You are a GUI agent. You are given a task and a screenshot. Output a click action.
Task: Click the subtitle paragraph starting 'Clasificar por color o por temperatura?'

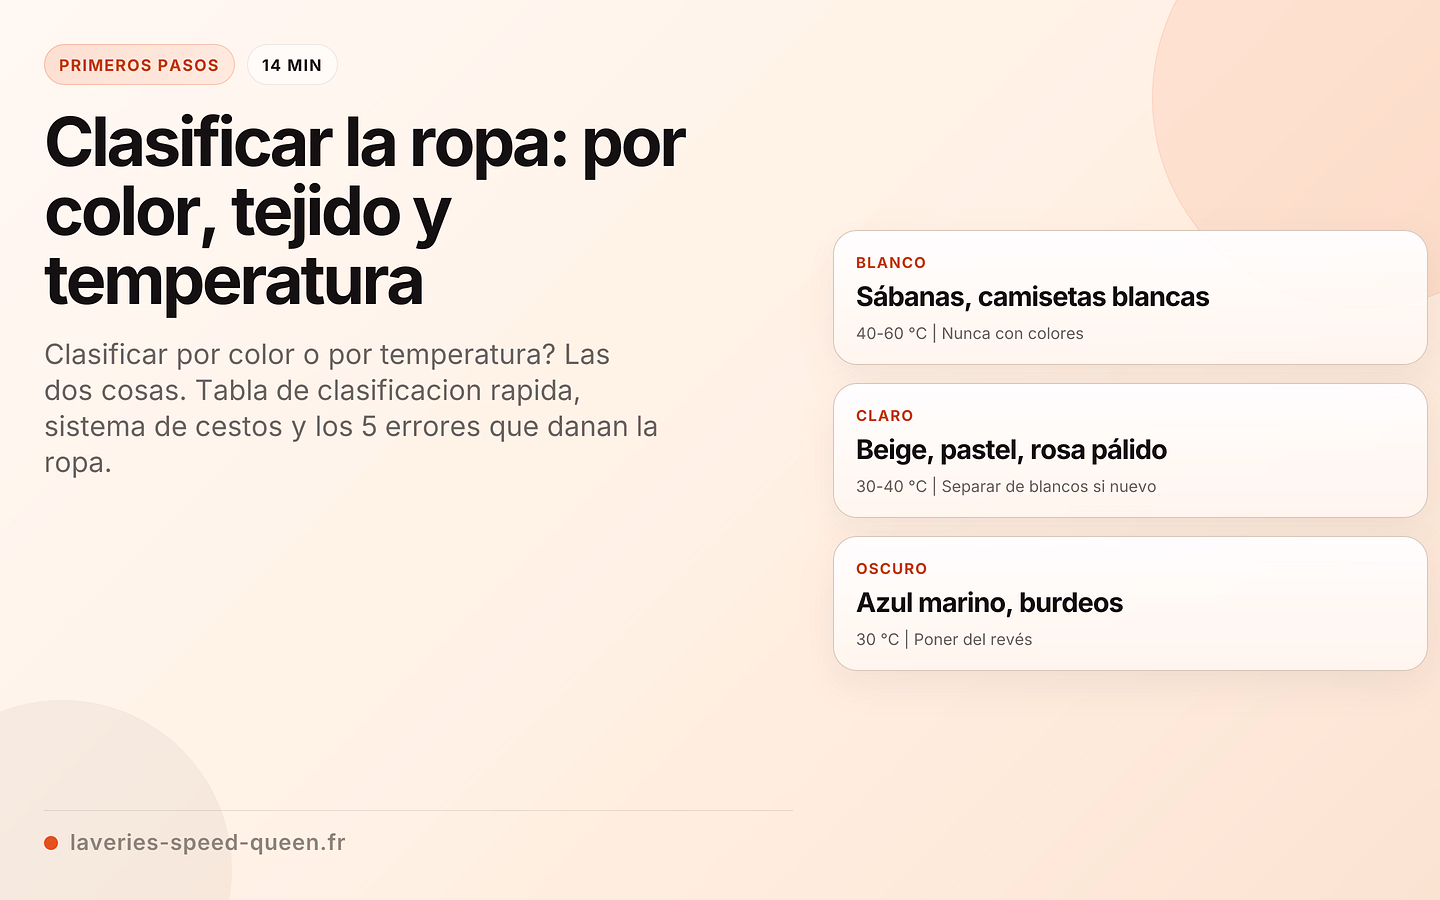pos(351,408)
